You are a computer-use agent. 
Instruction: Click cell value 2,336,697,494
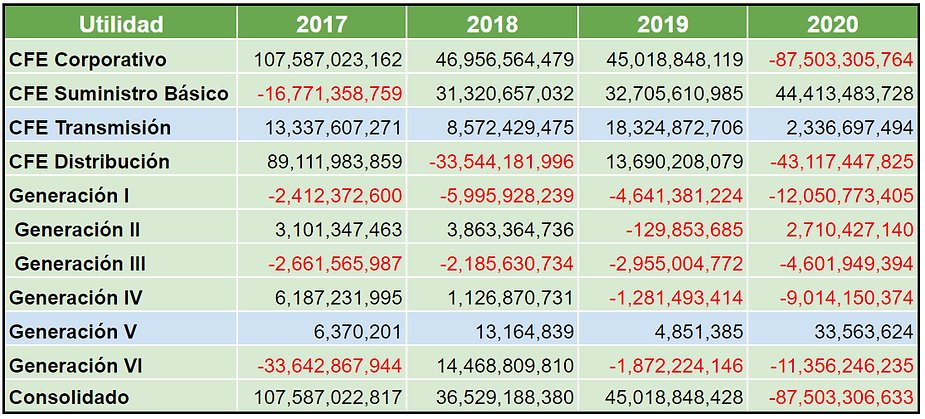coord(851,128)
